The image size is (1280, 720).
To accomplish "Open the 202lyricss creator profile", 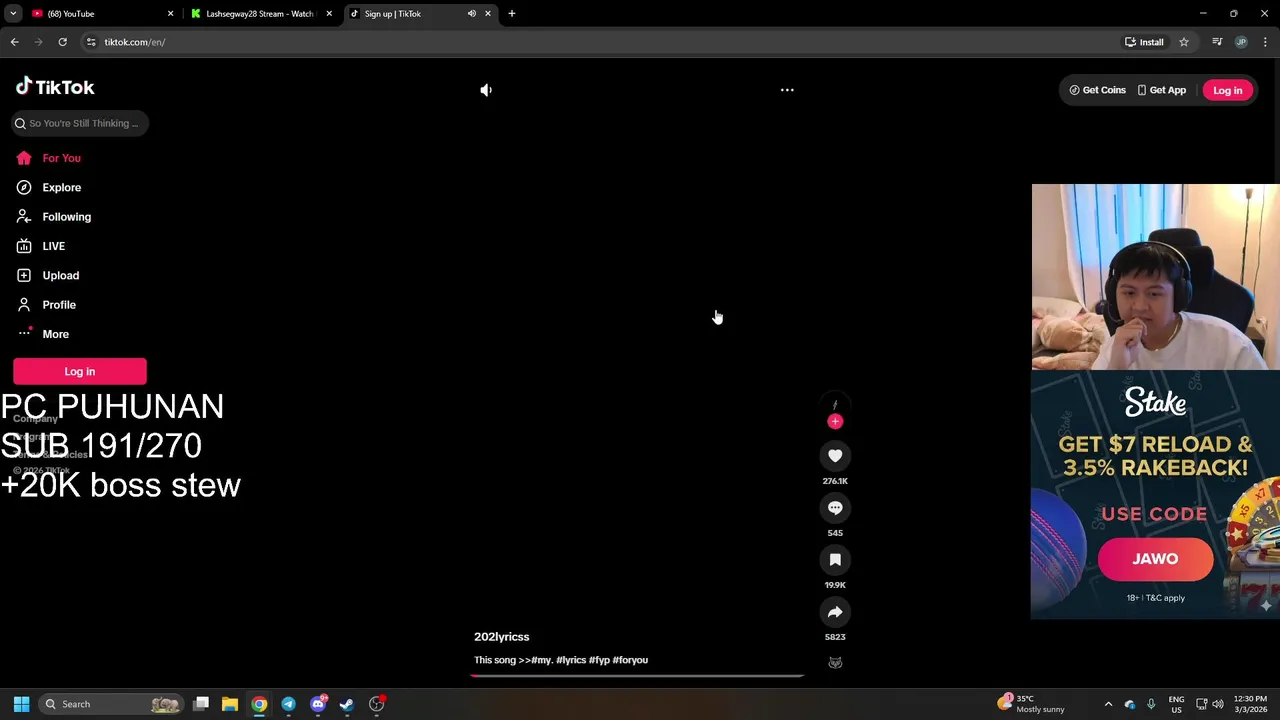I will click(501, 637).
